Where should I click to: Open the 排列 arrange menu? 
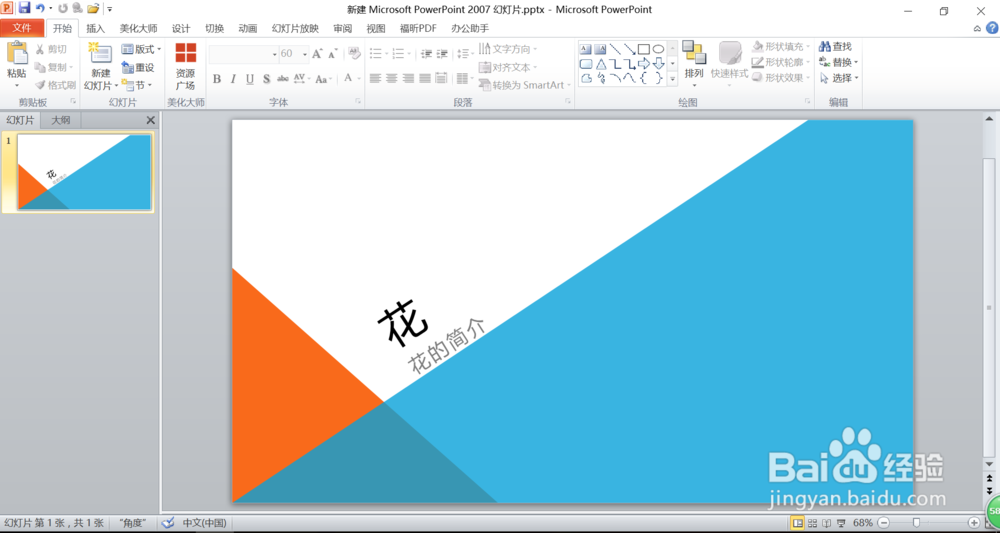pos(694,65)
